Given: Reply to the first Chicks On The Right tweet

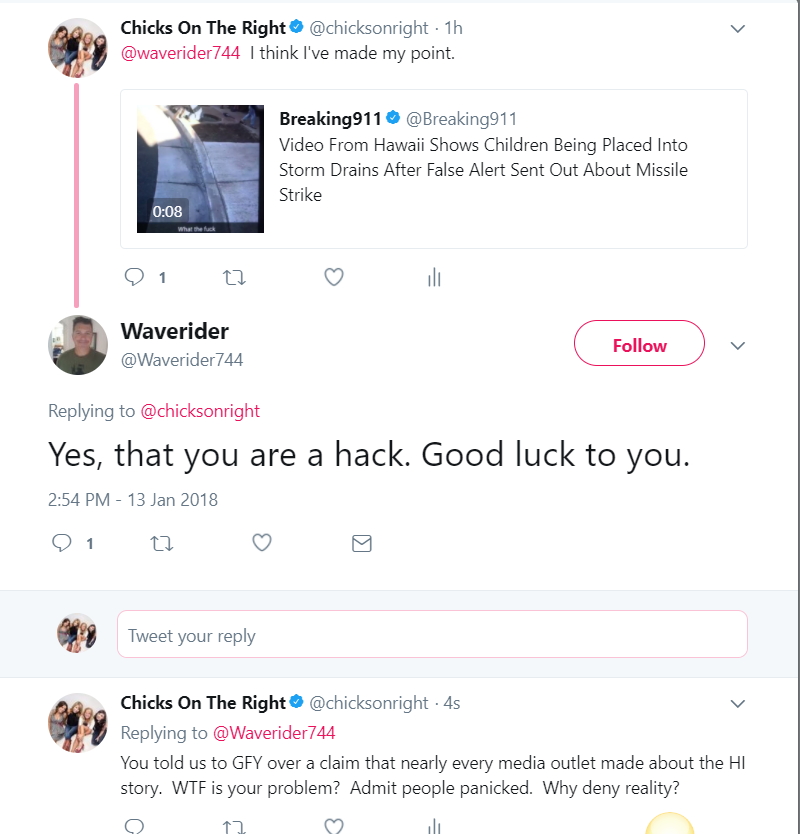Looking at the screenshot, I should [134, 277].
